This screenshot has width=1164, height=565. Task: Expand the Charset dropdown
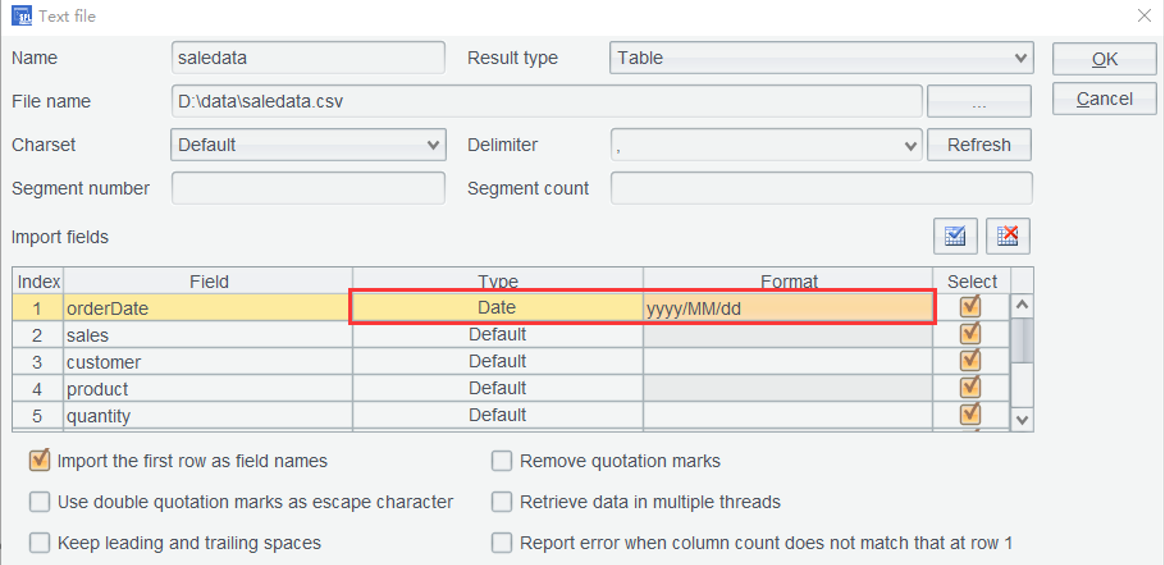(308, 145)
